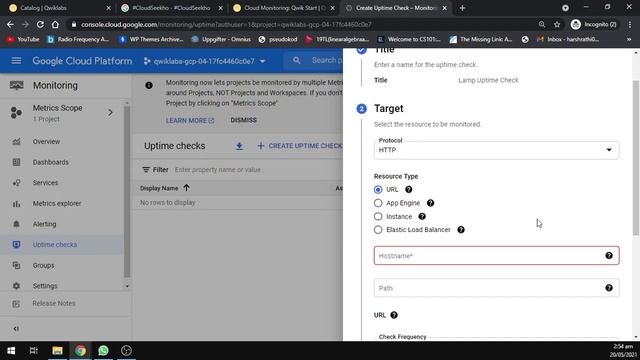Click help icon next to Instance
The width and height of the screenshot is (640, 360).
tap(422, 216)
